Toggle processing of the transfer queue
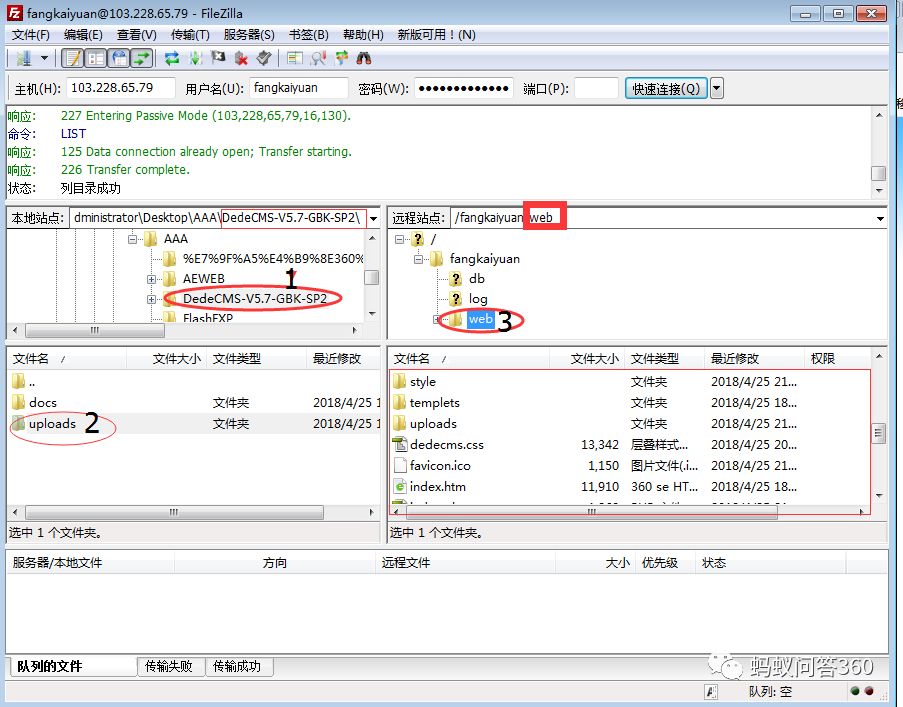903x707 pixels. (x=195, y=58)
